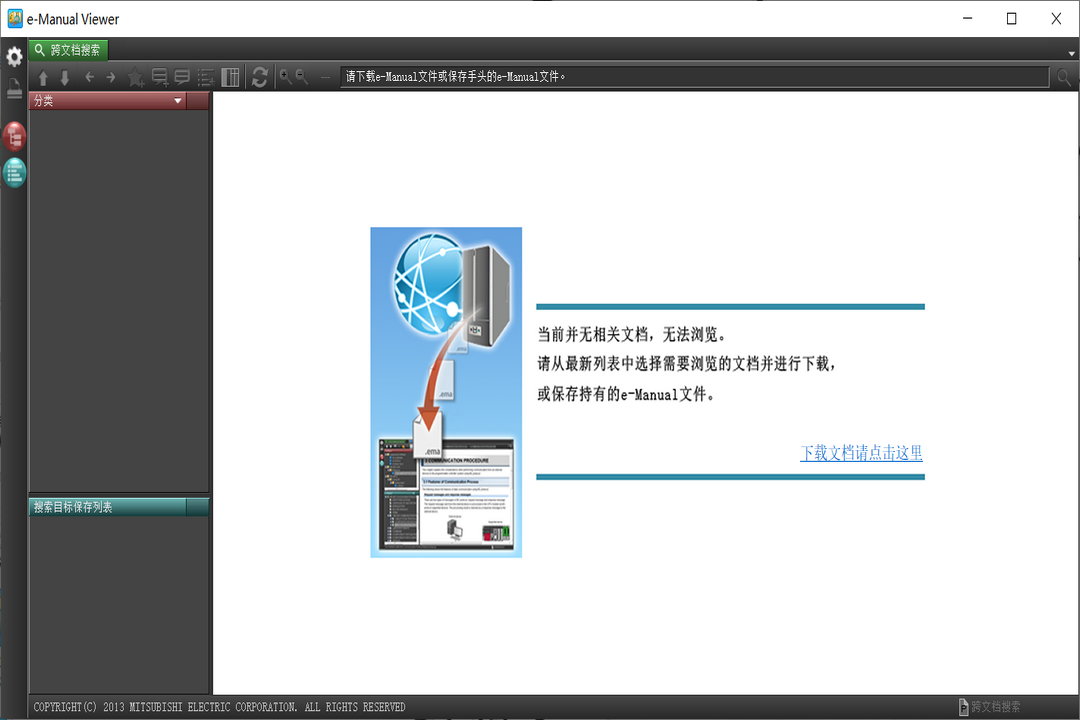Click the red tree-view round icon
Viewport: 1080px width, 720px height.
pyautogui.click(x=14, y=137)
